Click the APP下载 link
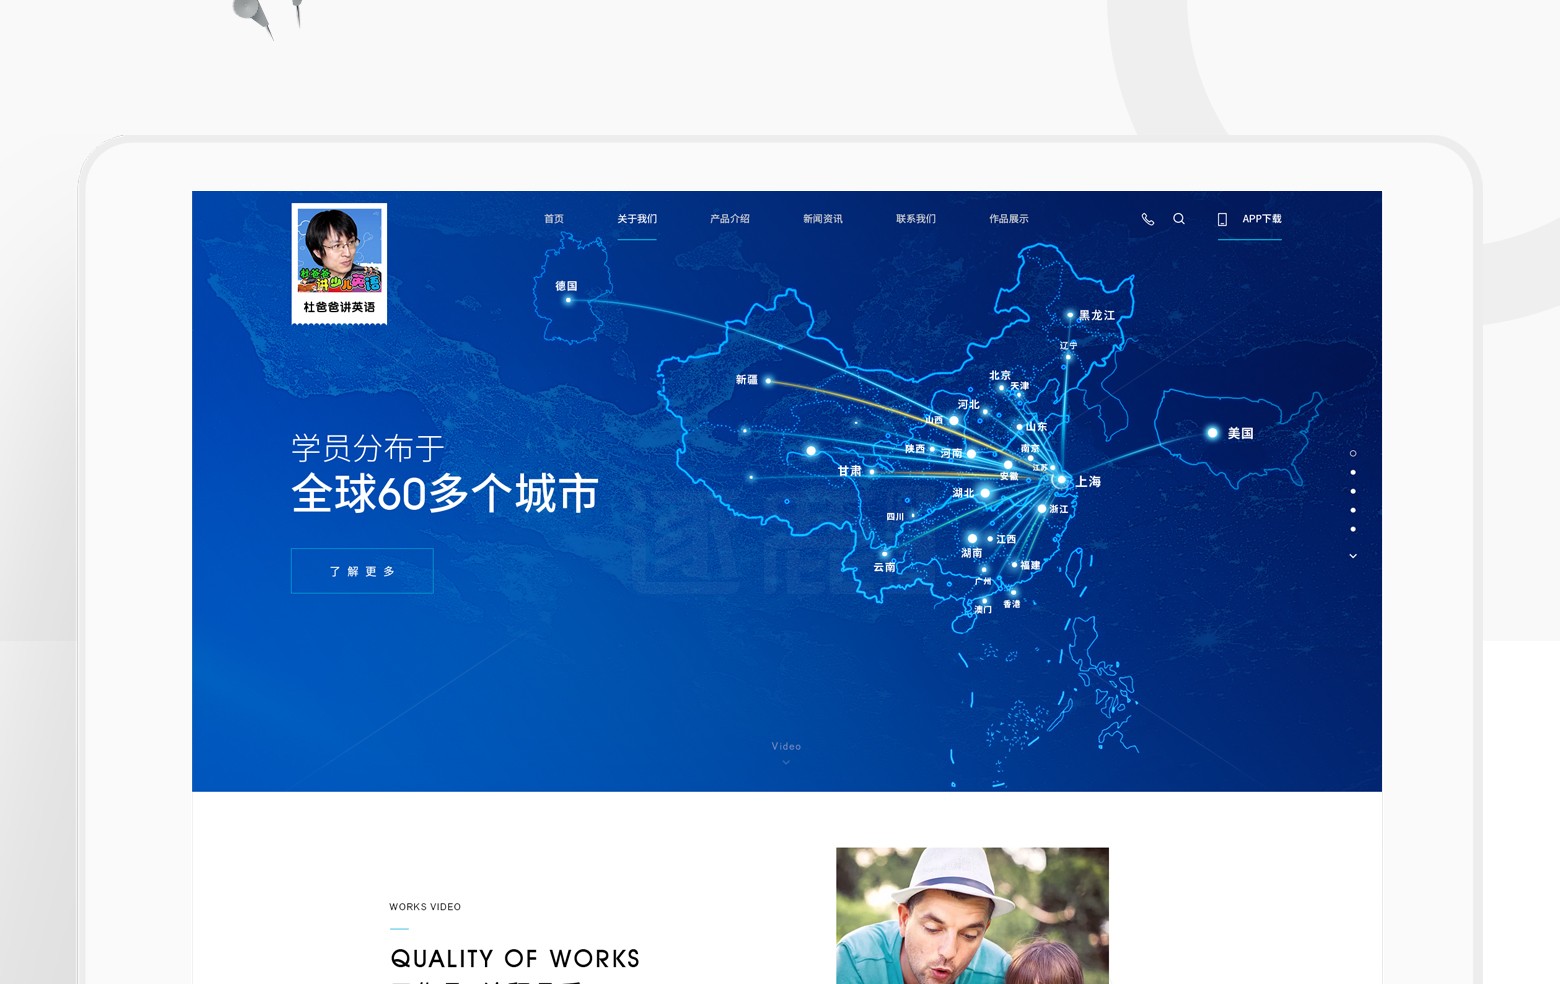 (x=1262, y=219)
